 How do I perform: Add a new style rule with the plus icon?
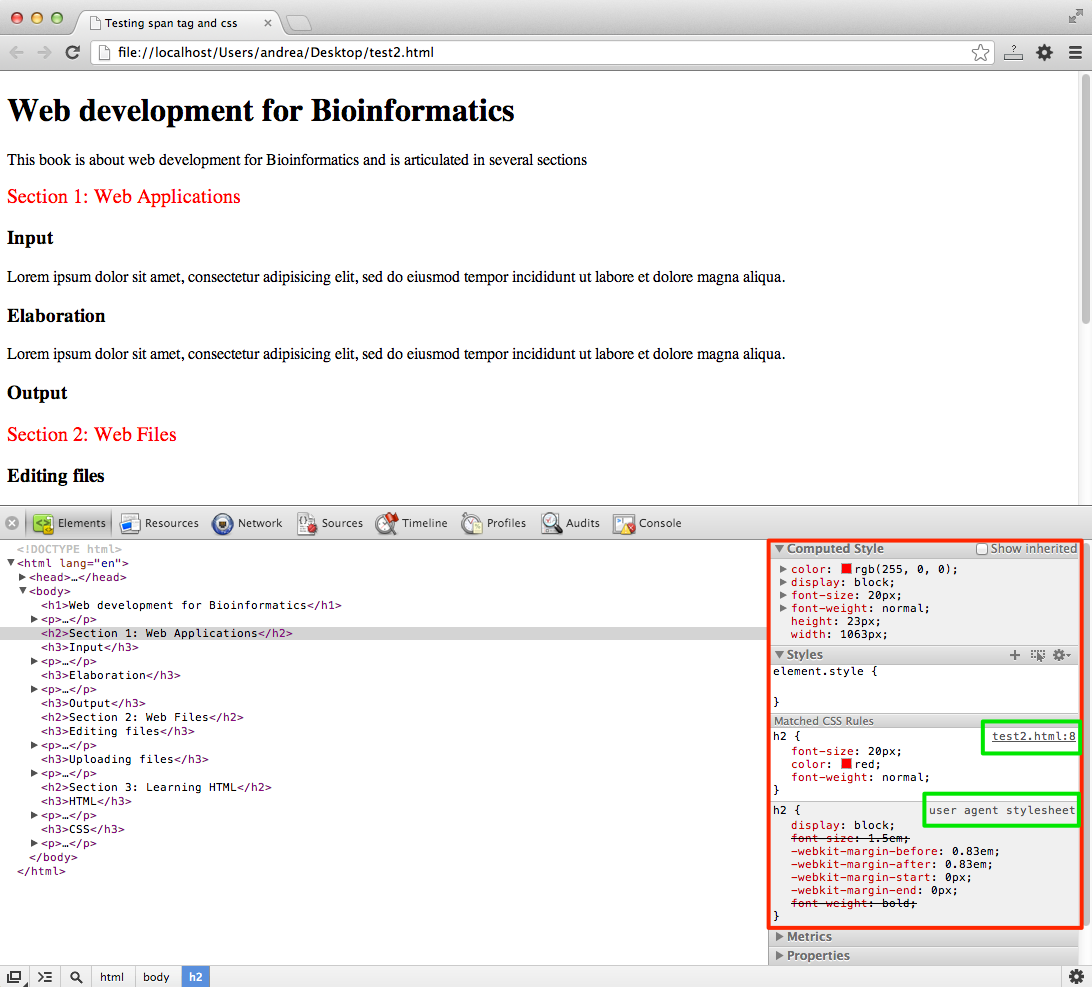pyautogui.click(x=1015, y=655)
